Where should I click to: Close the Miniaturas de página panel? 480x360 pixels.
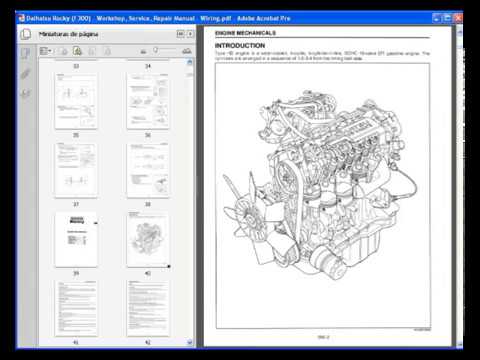pos(190,34)
